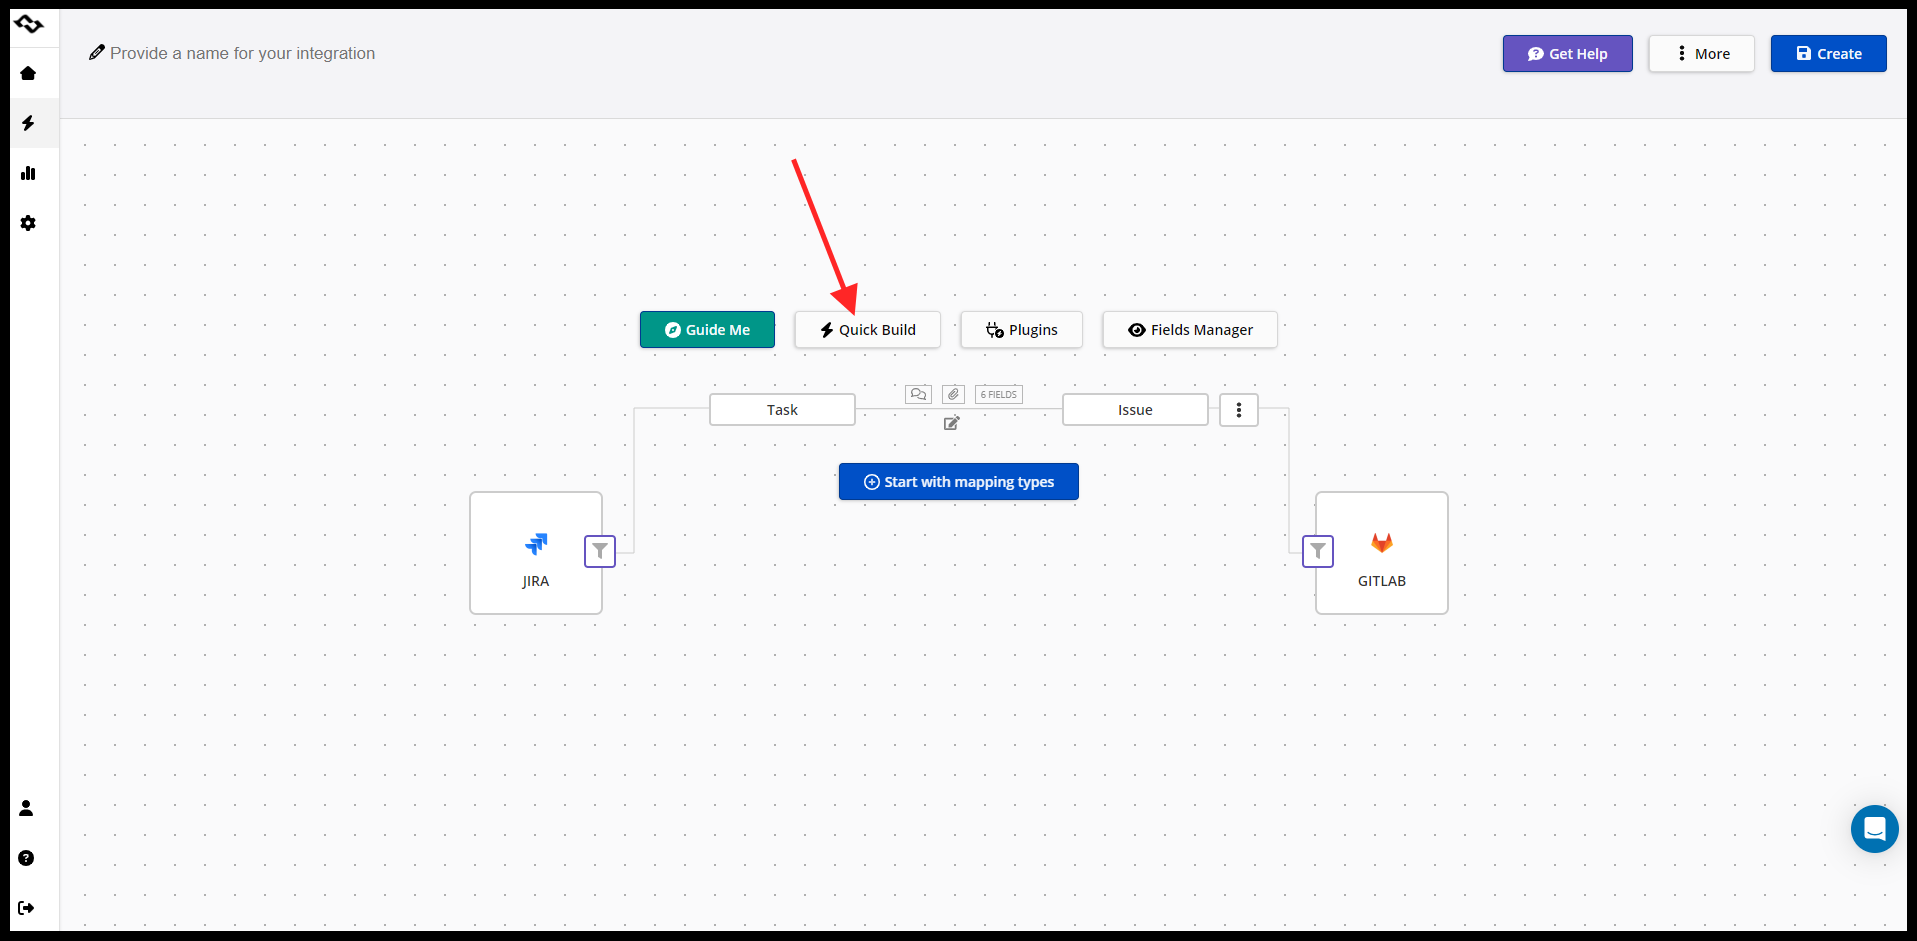This screenshot has width=1917, height=941.
Task: Click the Quick Build button
Action: [867, 330]
